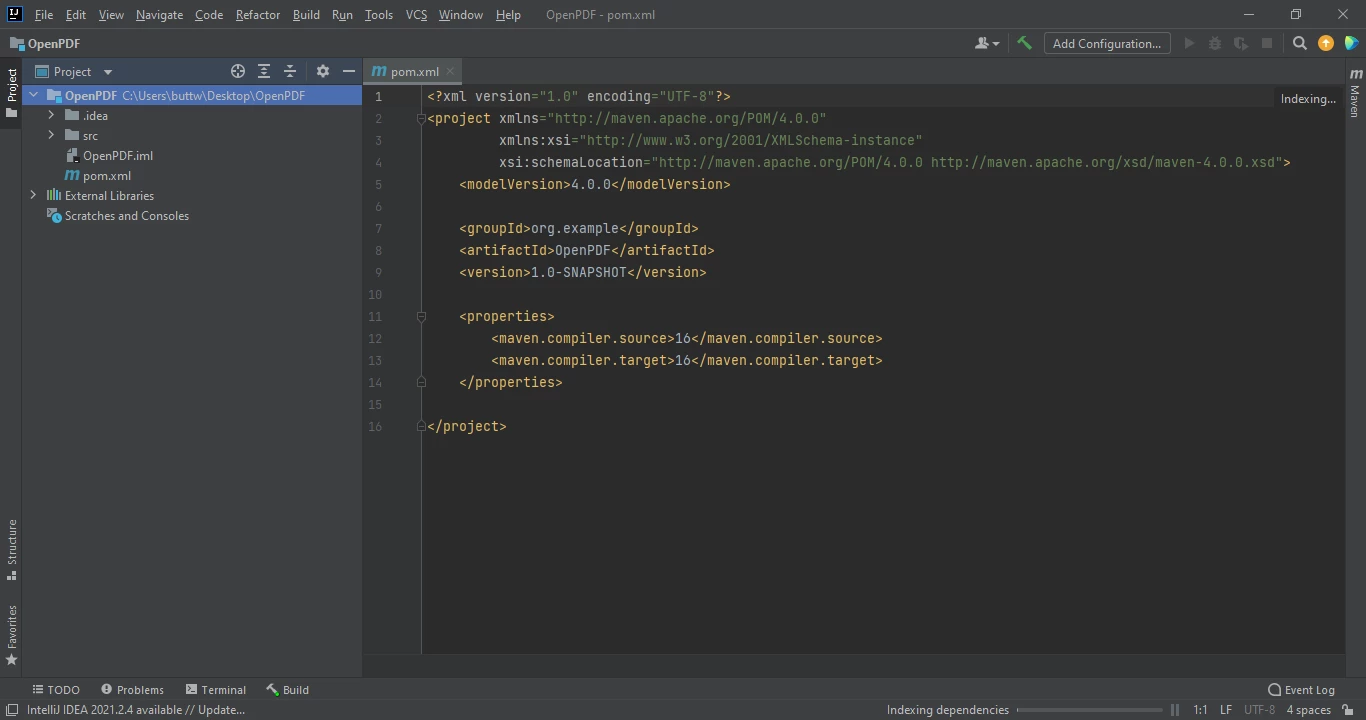This screenshot has width=1366, height=720.
Task: Expand the src folder
Action: (52, 136)
